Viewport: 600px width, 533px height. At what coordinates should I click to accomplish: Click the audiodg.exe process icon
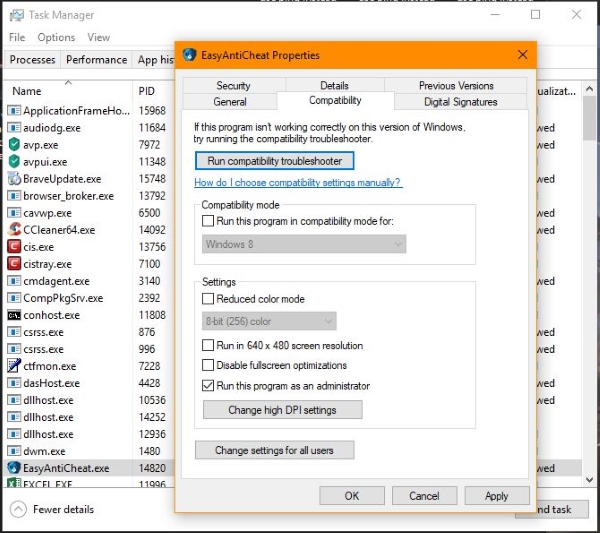point(14,127)
